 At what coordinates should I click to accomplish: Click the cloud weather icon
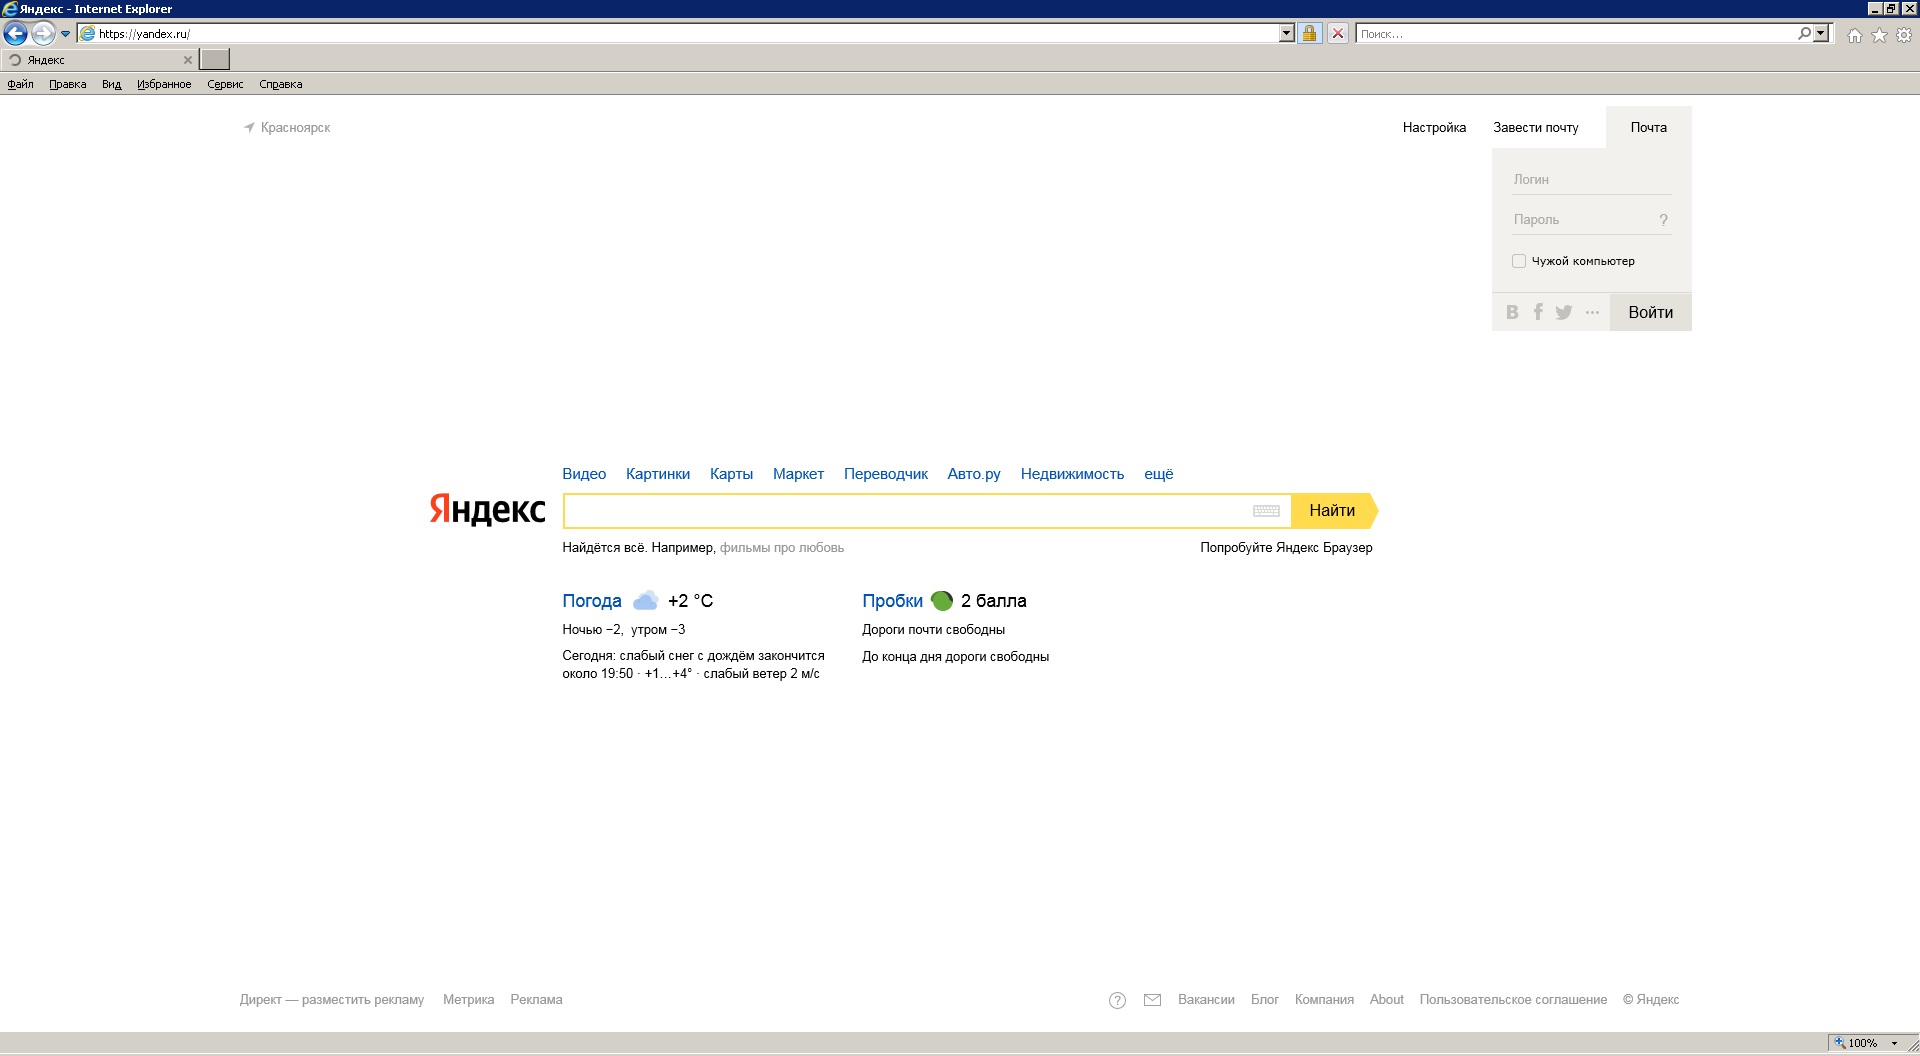point(646,601)
